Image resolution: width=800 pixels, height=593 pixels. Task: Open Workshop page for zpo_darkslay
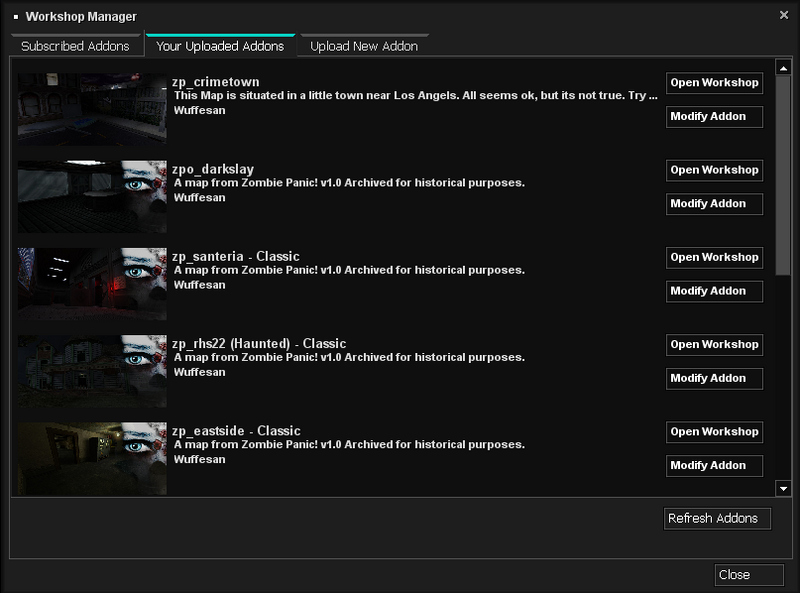point(714,170)
